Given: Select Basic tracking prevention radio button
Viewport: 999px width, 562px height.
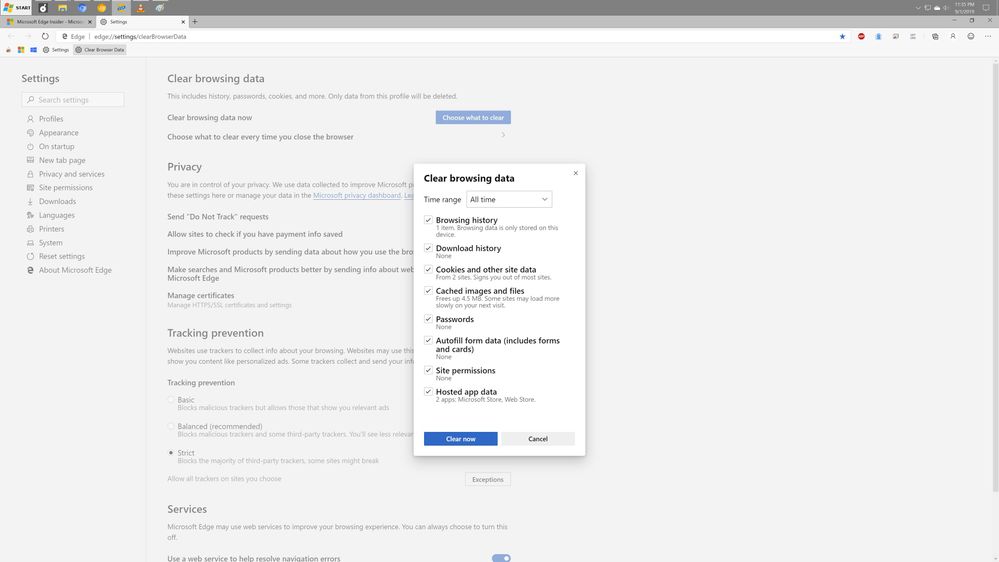Looking at the screenshot, I should click(x=171, y=400).
